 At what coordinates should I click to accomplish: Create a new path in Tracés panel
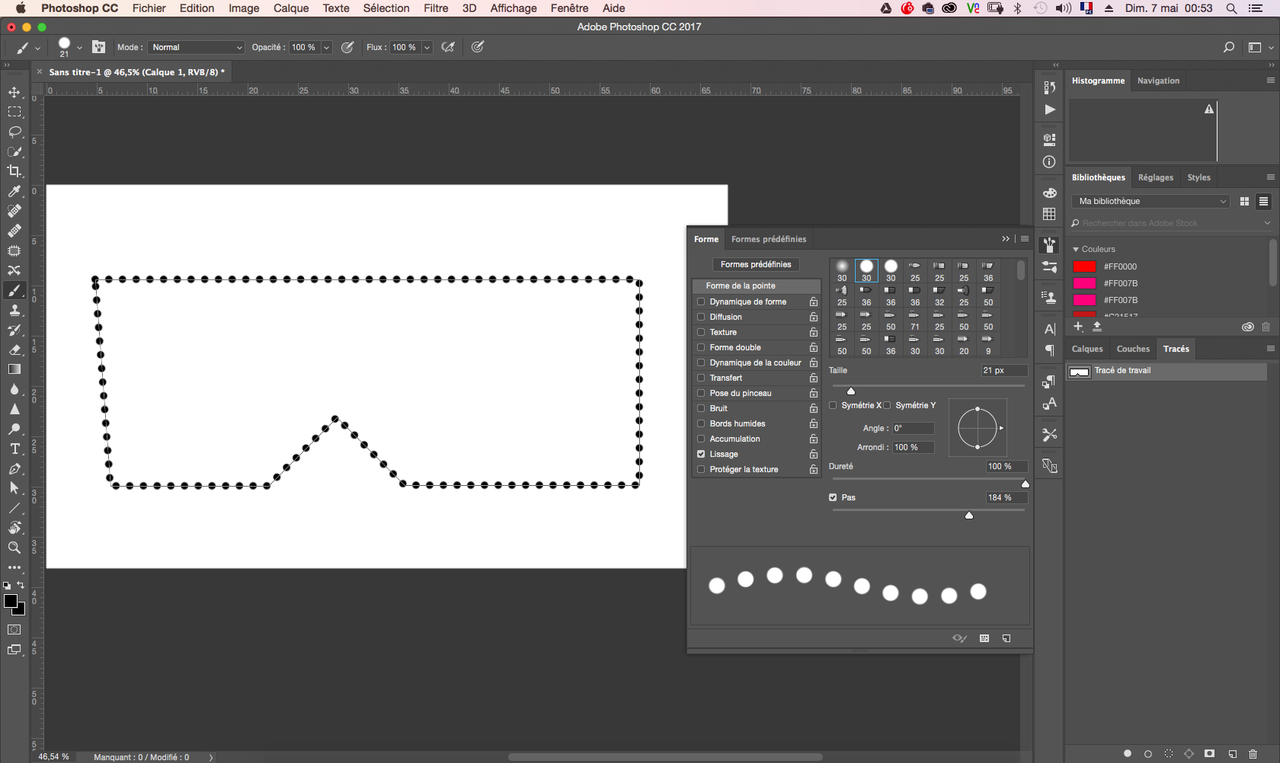(1232, 753)
